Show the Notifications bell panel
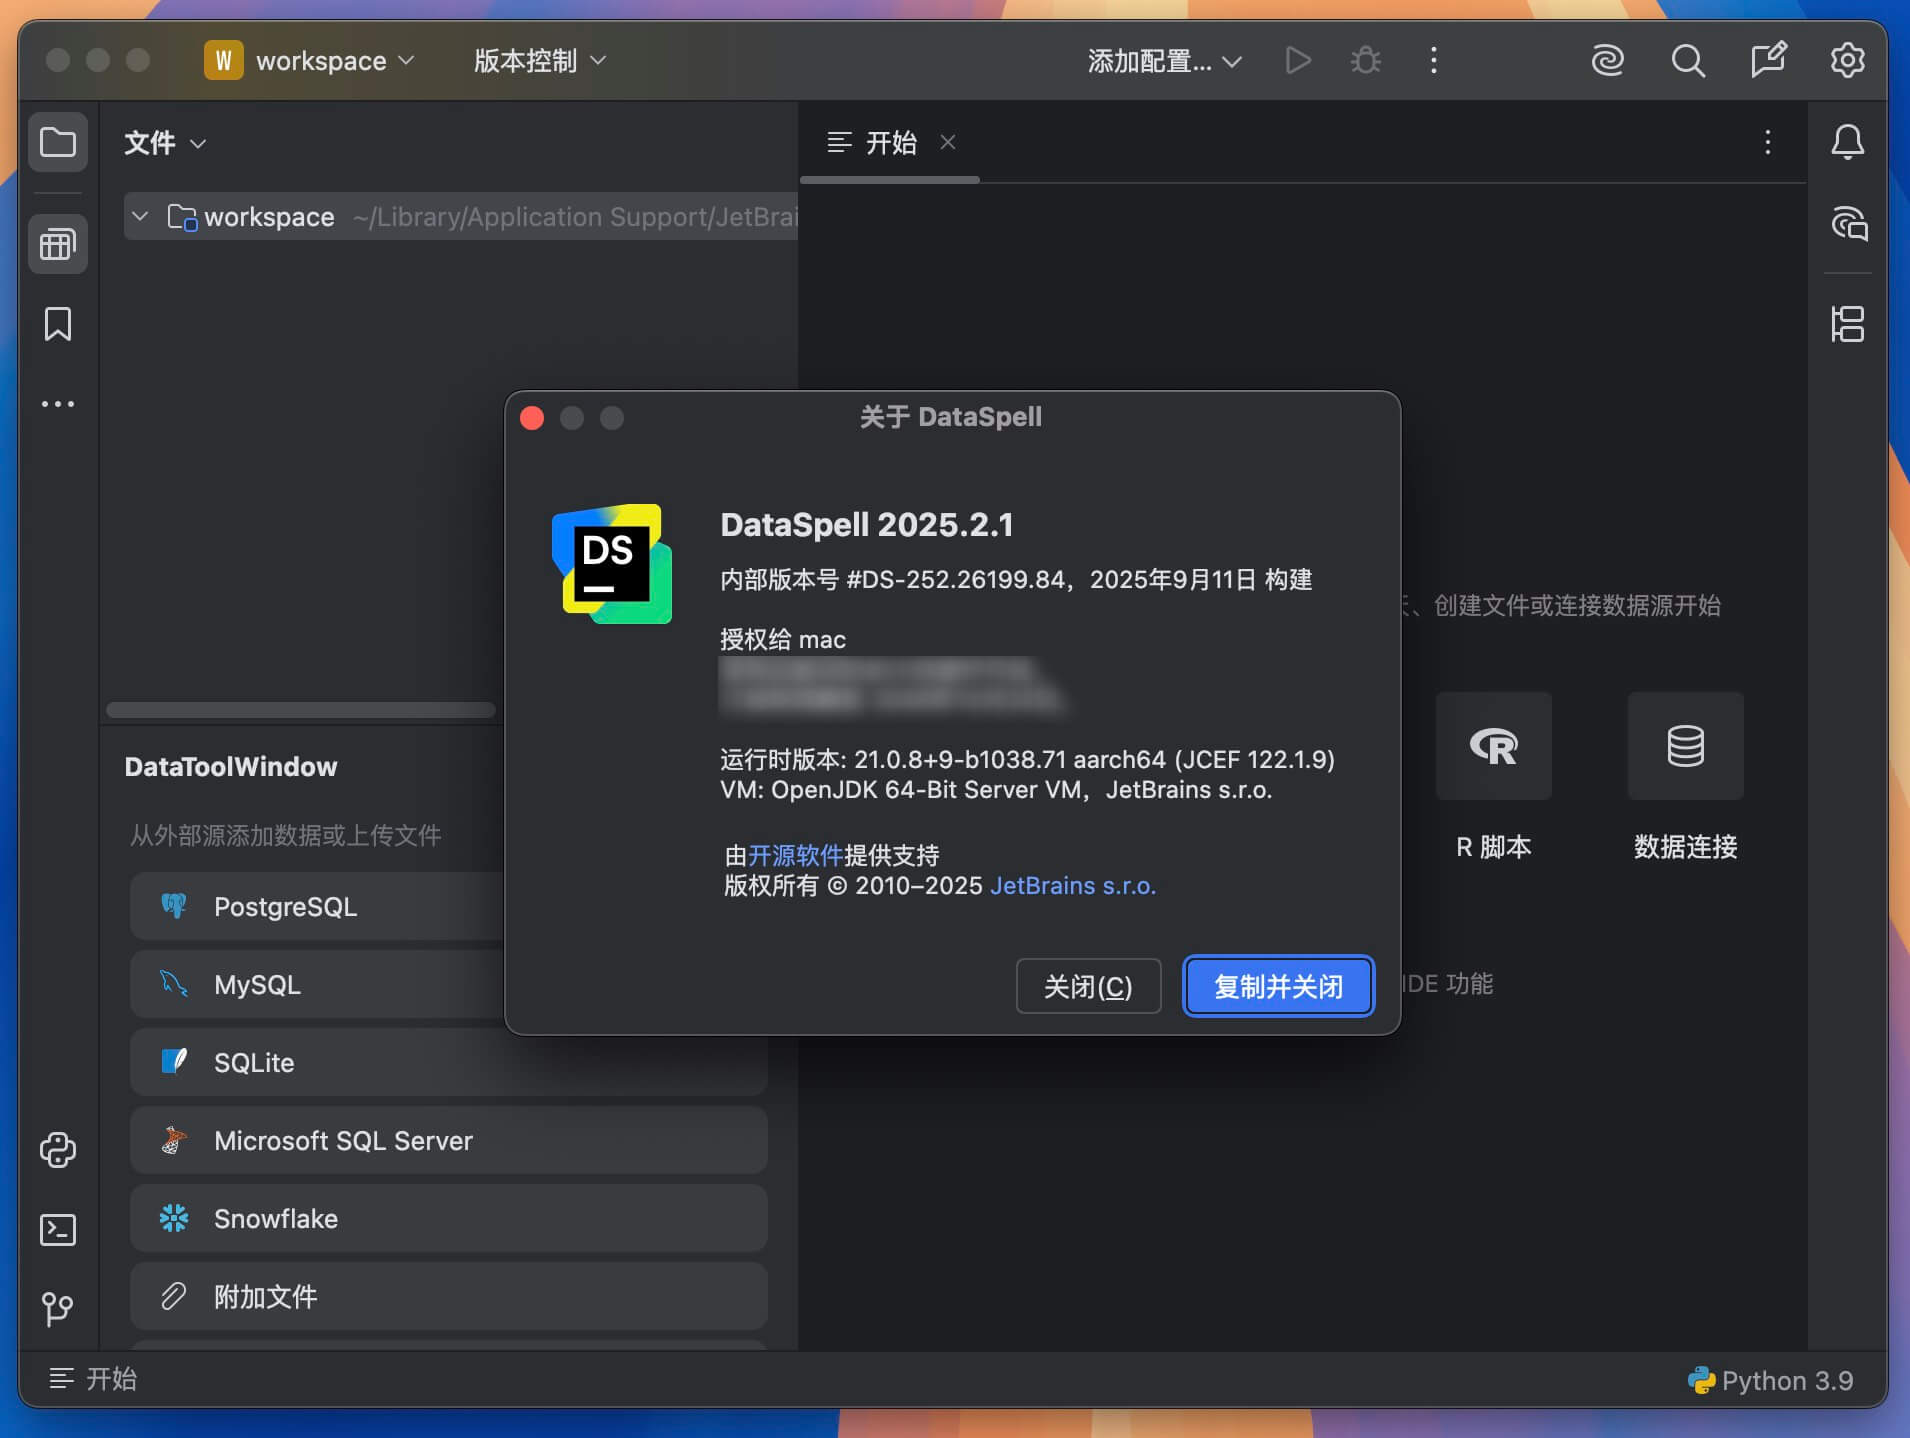The width and height of the screenshot is (1910, 1438). [1847, 142]
